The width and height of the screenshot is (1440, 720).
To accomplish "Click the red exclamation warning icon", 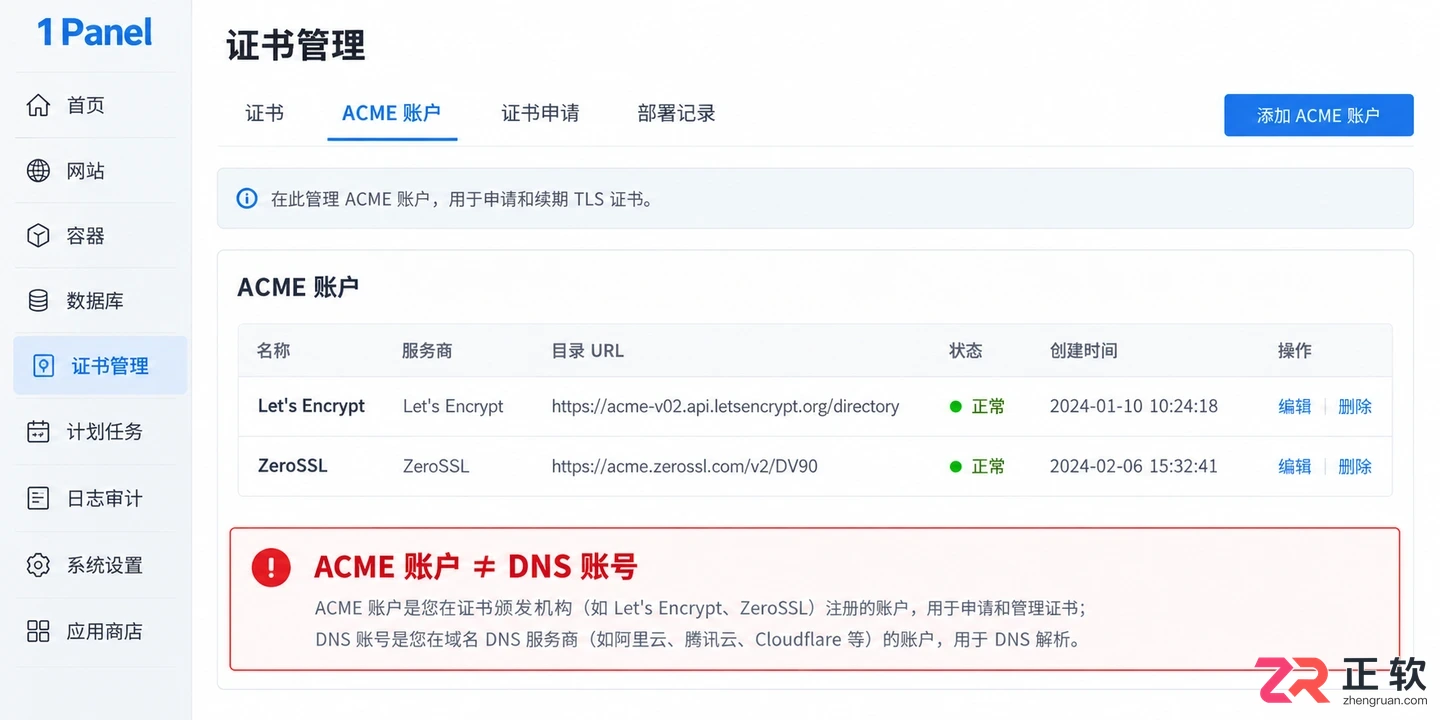I will tap(271, 567).
